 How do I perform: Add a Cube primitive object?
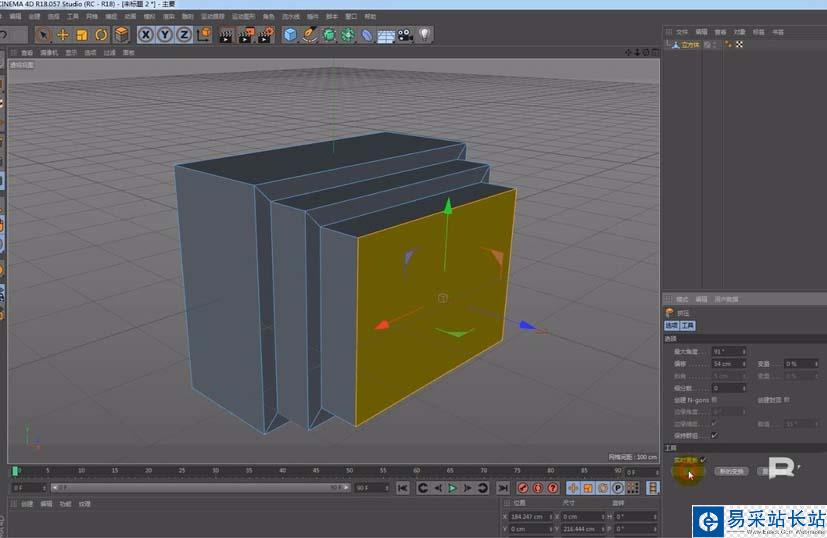click(x=290, y=35)
